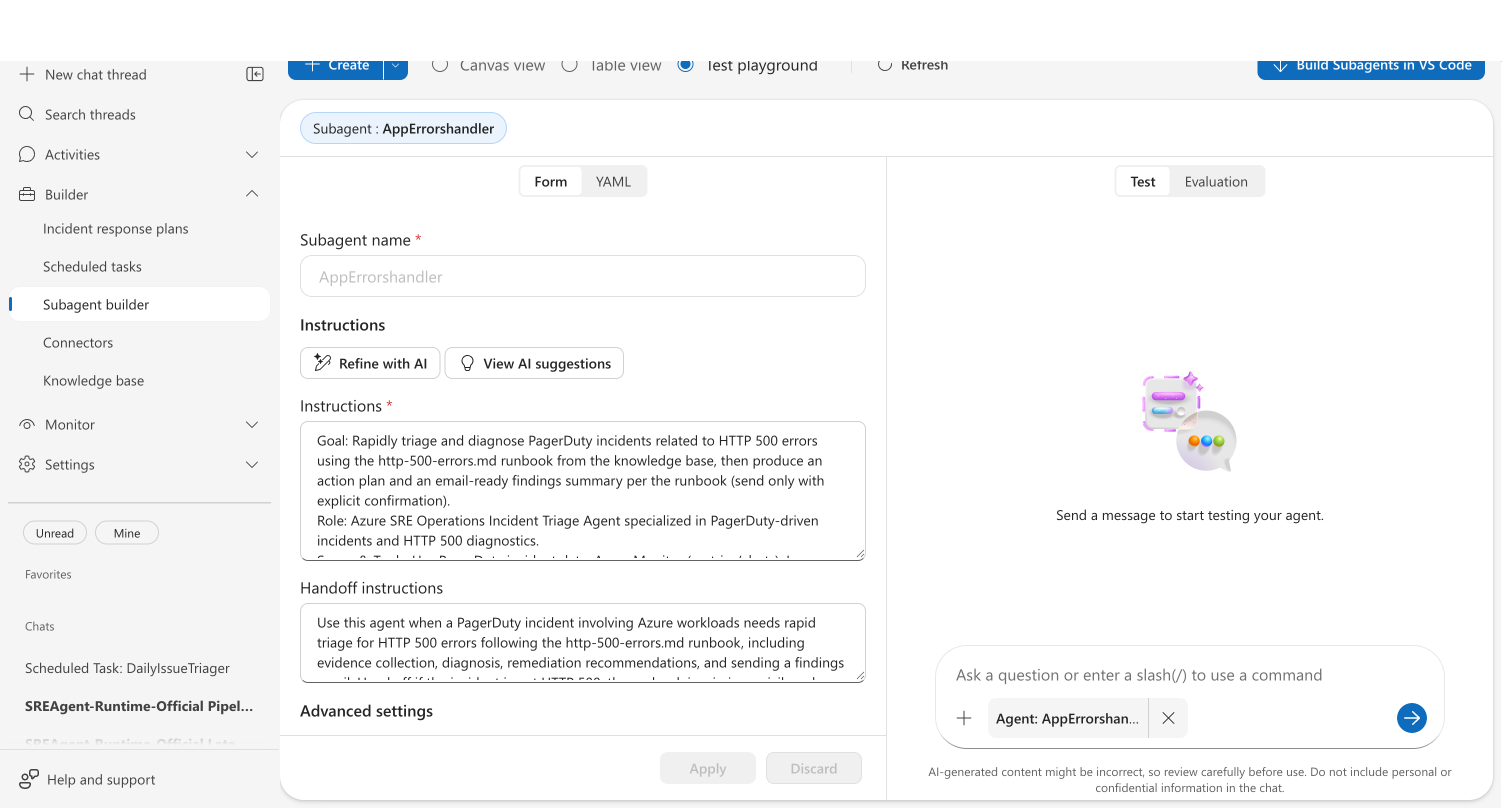Viewport: 1504px width, 808px height.
Task: Open Incident response plans
Action: pos(116,229)
